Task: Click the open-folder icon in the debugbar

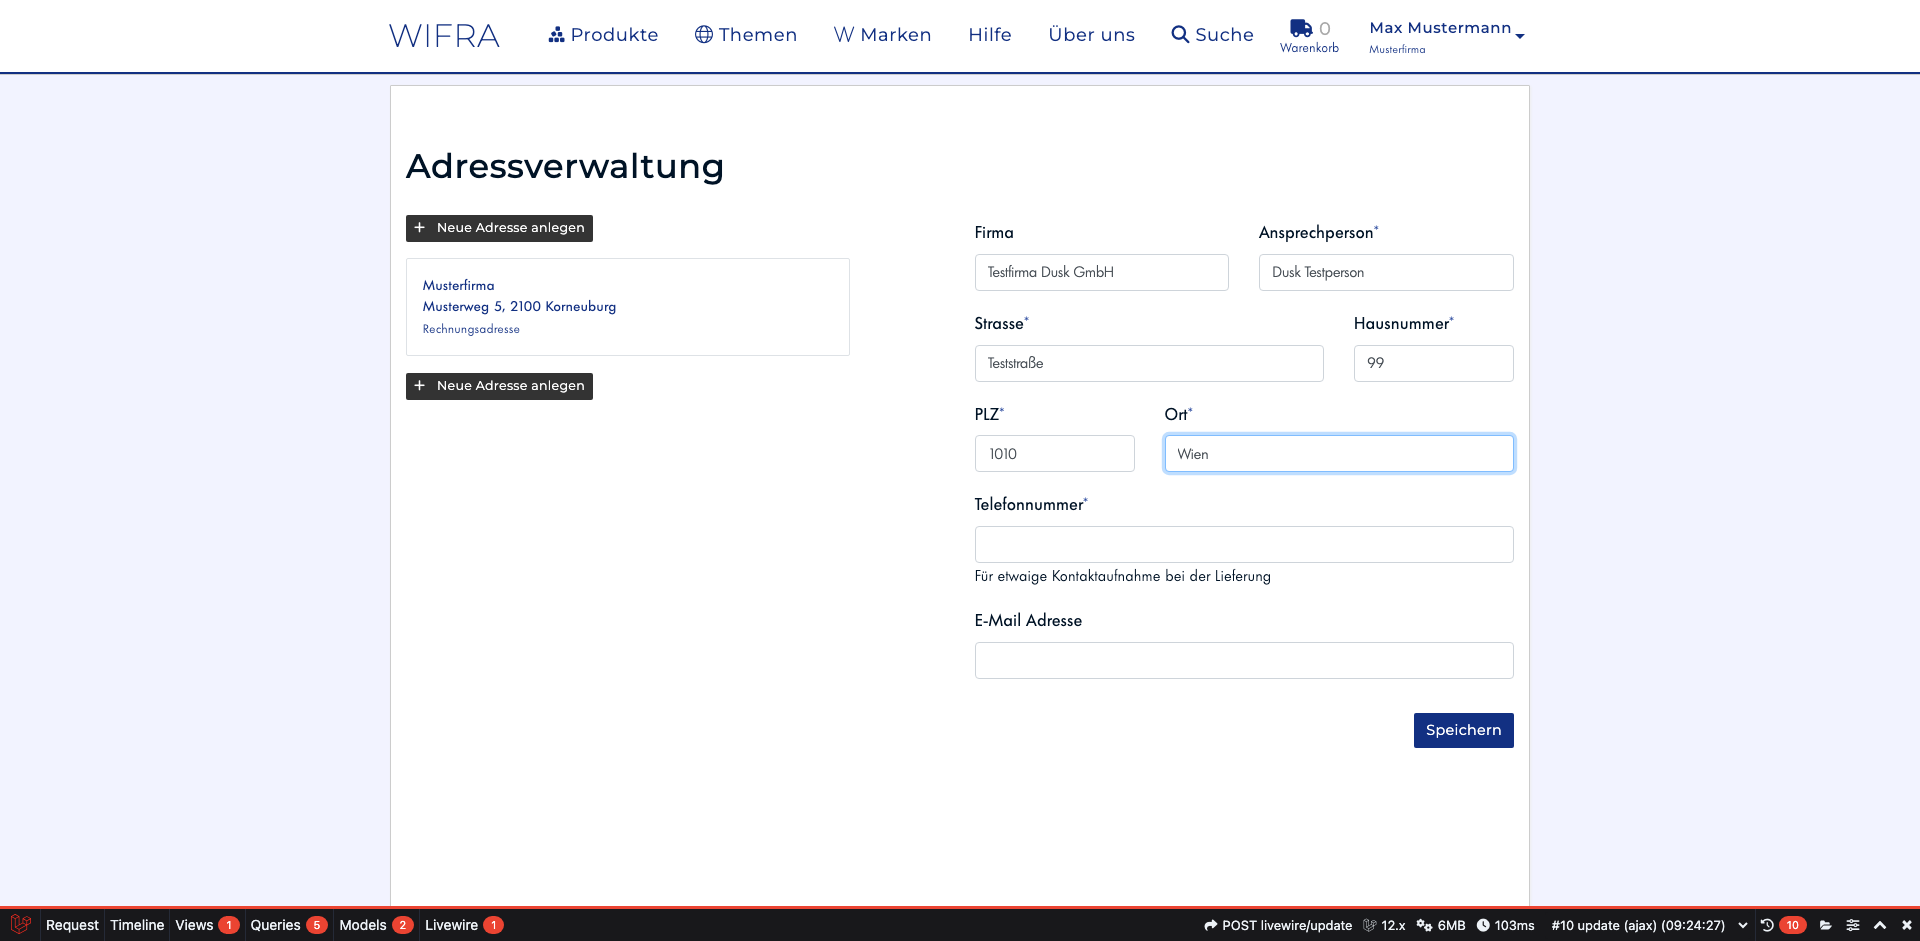Action: coord(1825,925)
